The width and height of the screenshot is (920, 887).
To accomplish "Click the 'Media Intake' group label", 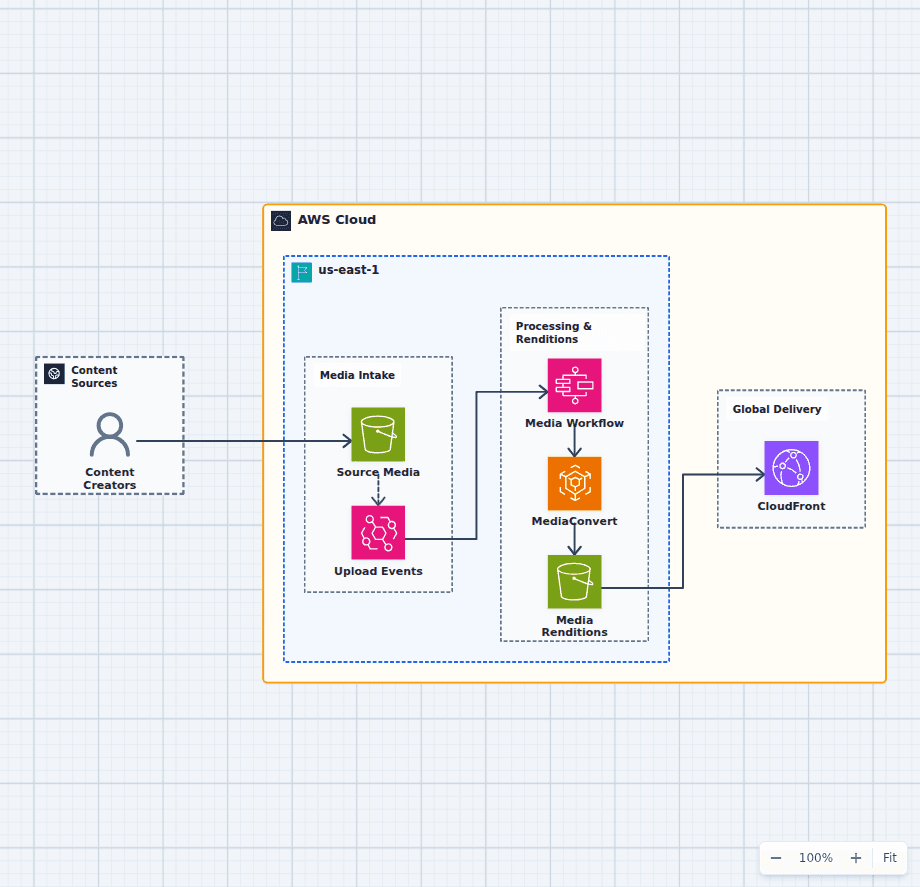I will click(x=357, y=375).
